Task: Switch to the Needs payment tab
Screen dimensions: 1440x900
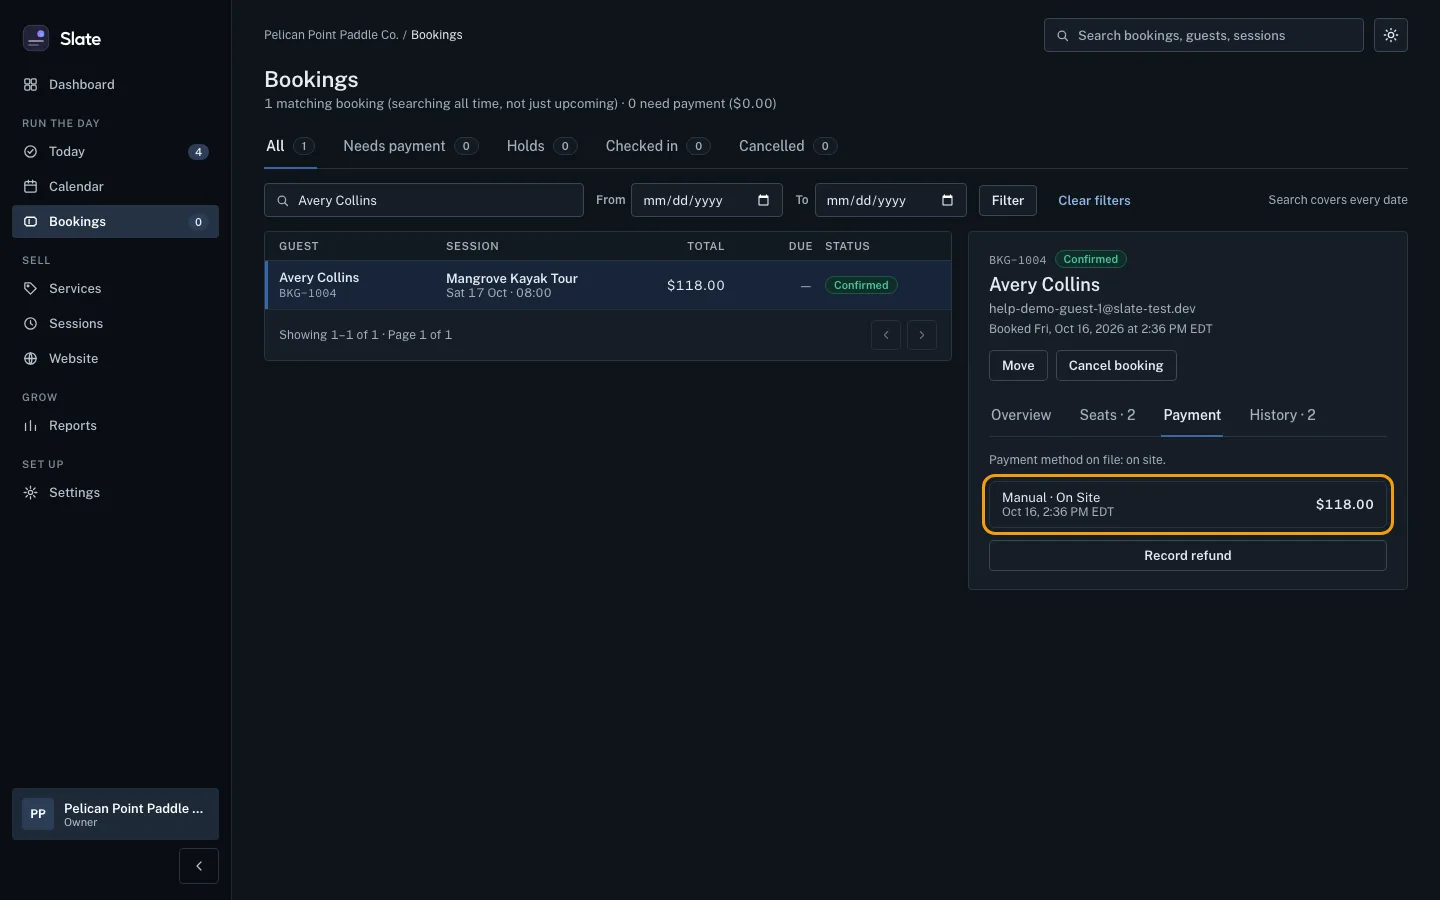Action: pos(410,146)
